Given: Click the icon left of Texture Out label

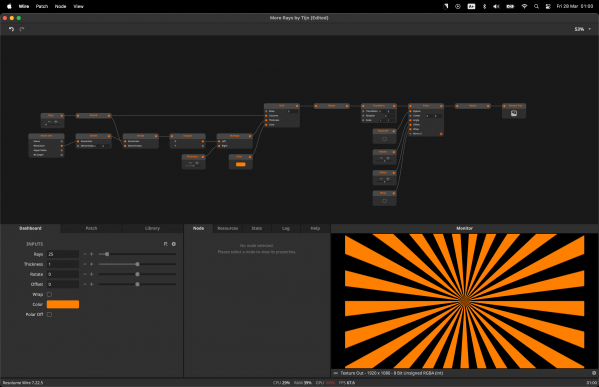Looking at the screenshot, I should [335, 373].
